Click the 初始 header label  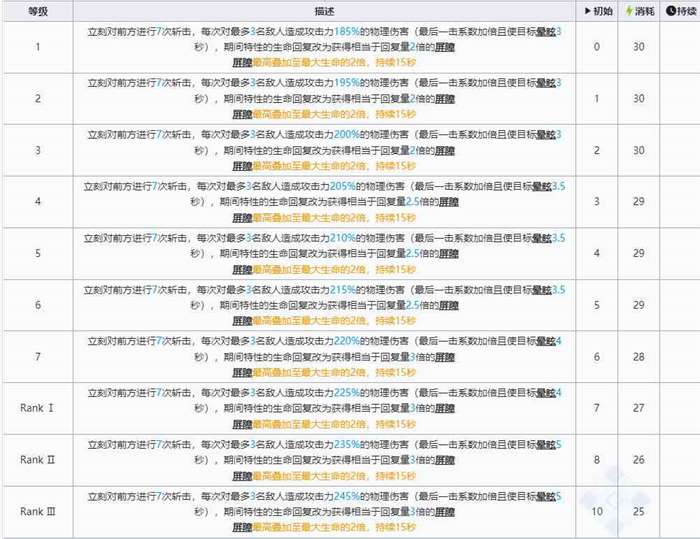pyautogui.click(x=603, y=11)
